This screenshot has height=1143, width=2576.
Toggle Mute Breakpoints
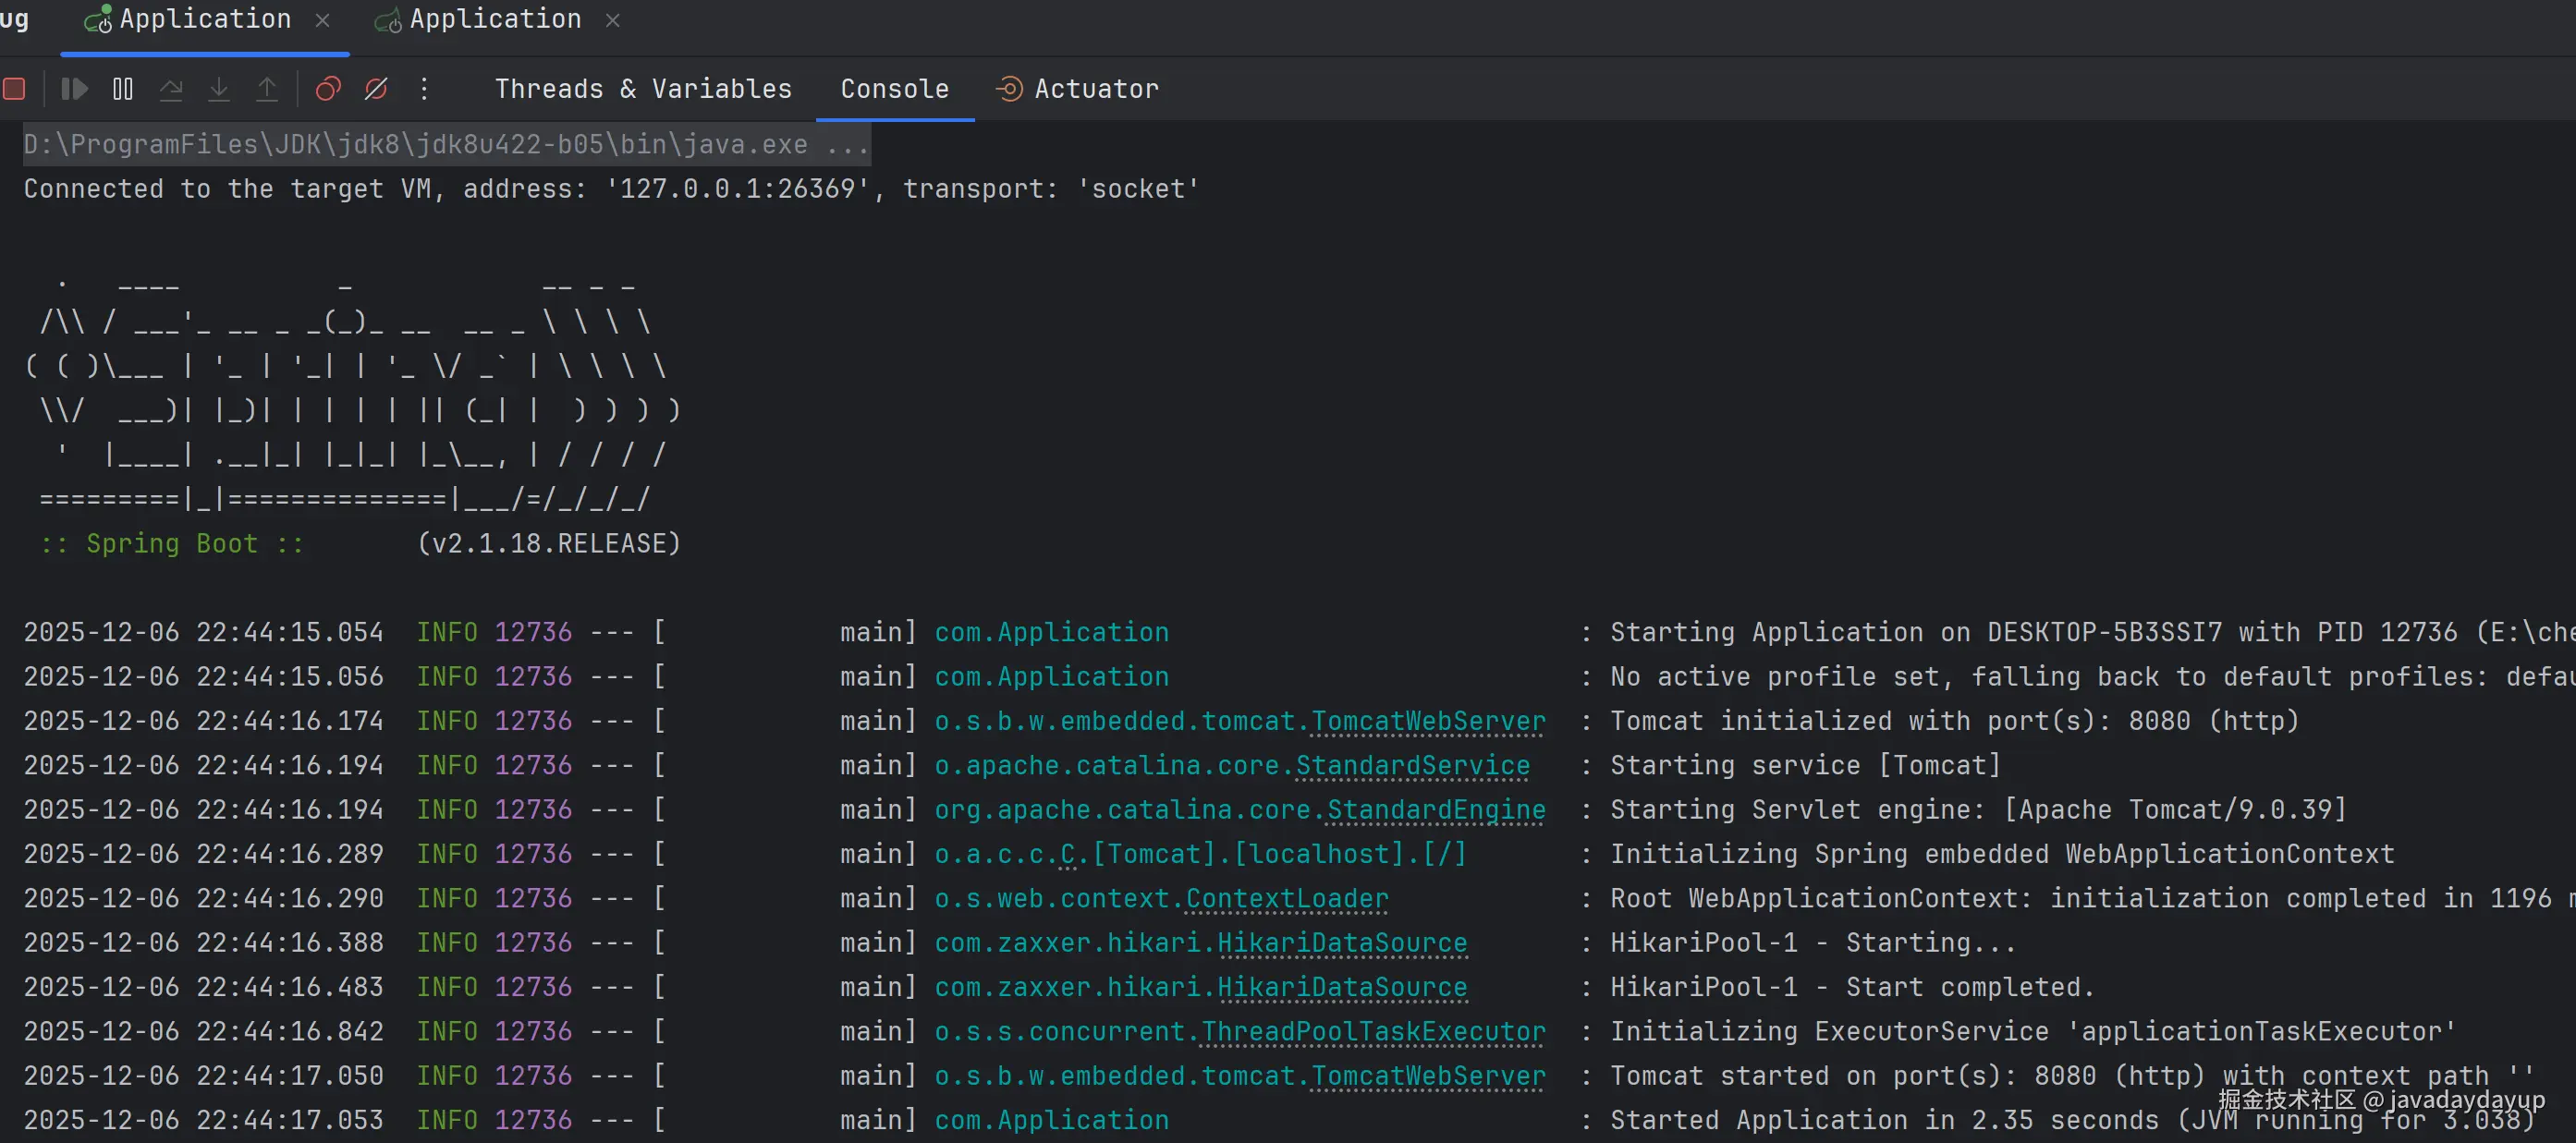point(376,89)
